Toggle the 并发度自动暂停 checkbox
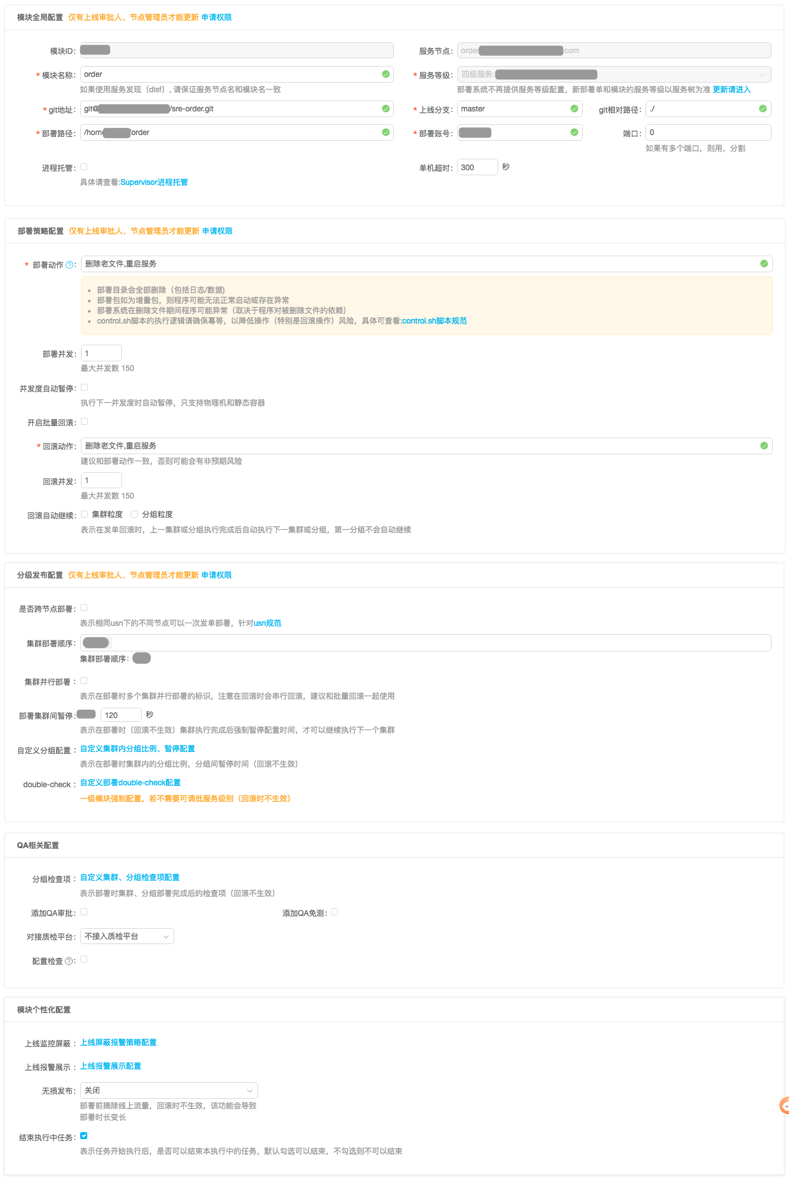This screenshot has width=791, height=1179. tap(84, 388)
